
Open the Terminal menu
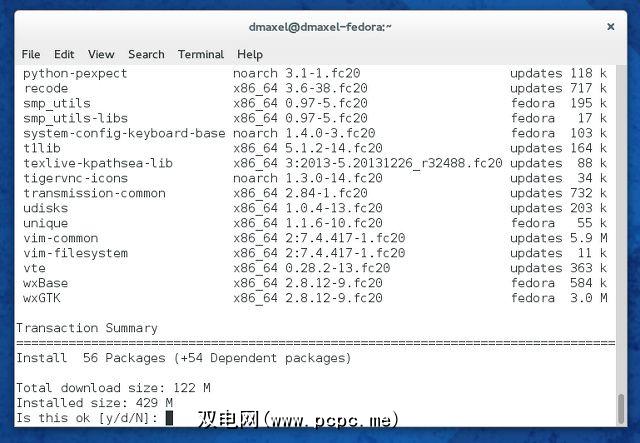click(201, 54)
